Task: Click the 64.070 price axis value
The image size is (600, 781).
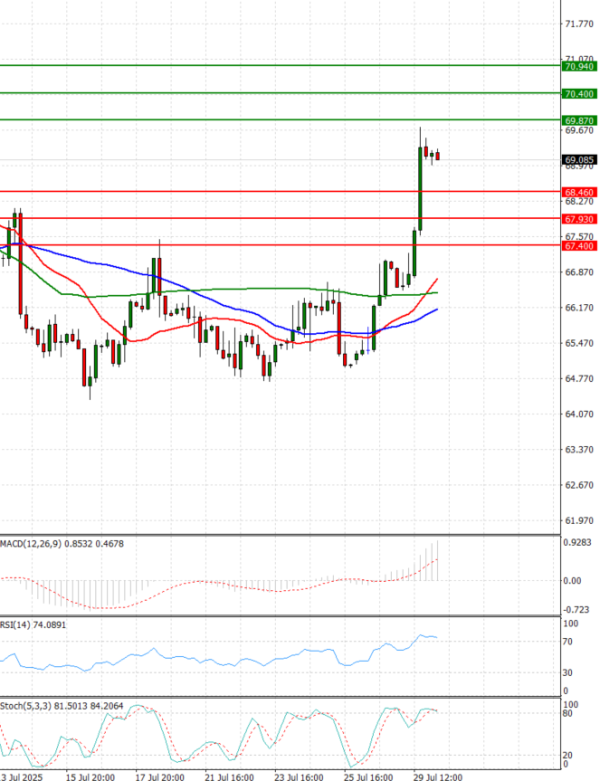Action: 579,414
